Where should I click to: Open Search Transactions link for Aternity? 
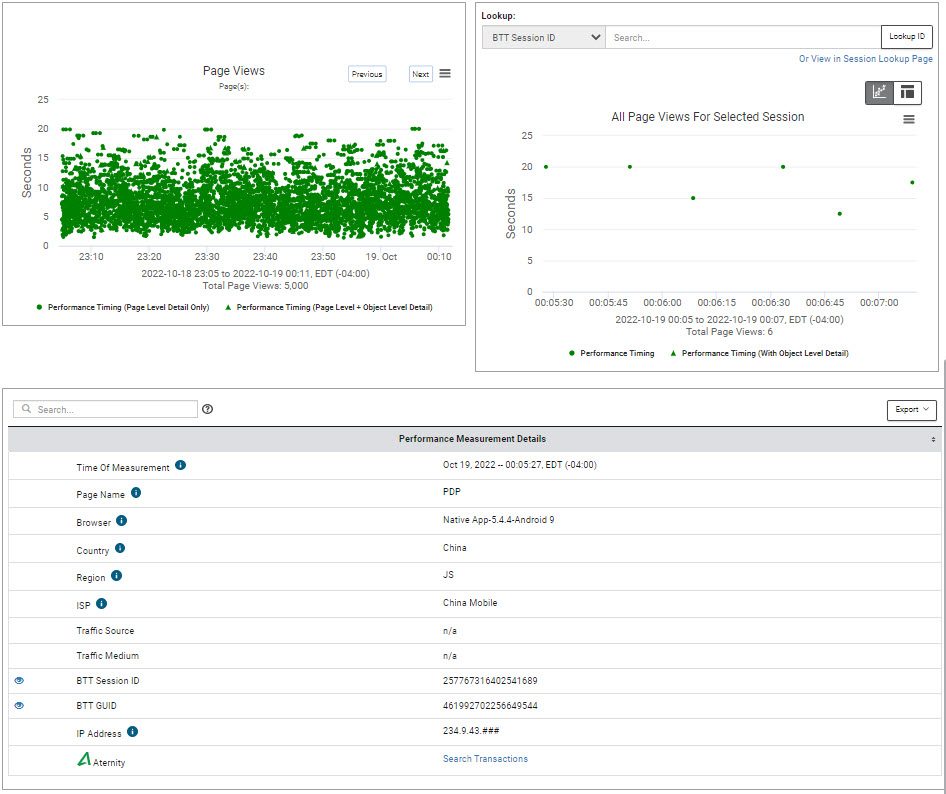click(485, 758)
